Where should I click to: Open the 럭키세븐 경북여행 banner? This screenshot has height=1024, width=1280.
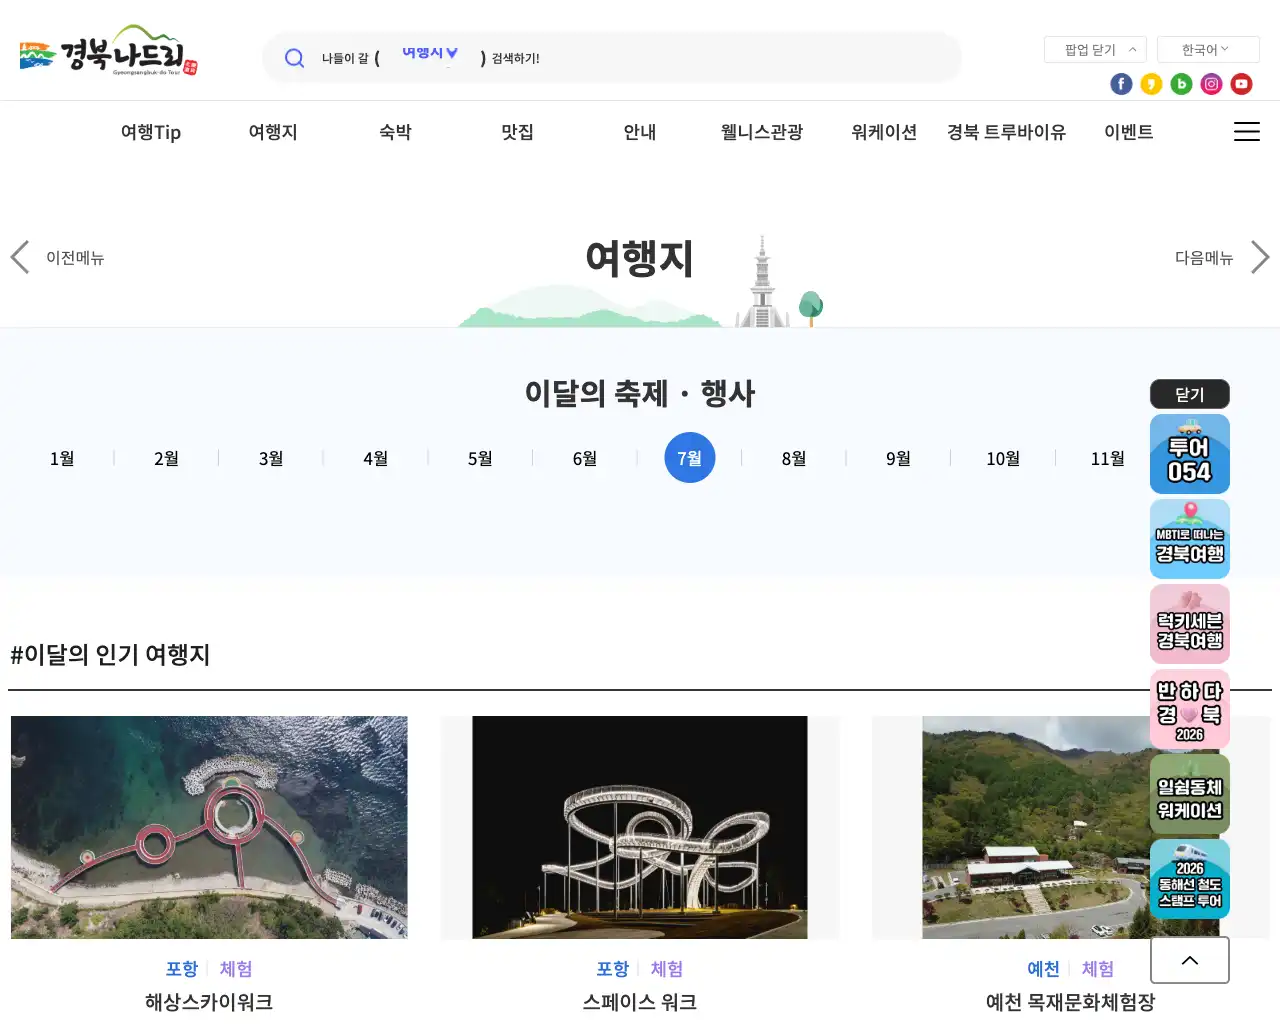[1190, 624]
